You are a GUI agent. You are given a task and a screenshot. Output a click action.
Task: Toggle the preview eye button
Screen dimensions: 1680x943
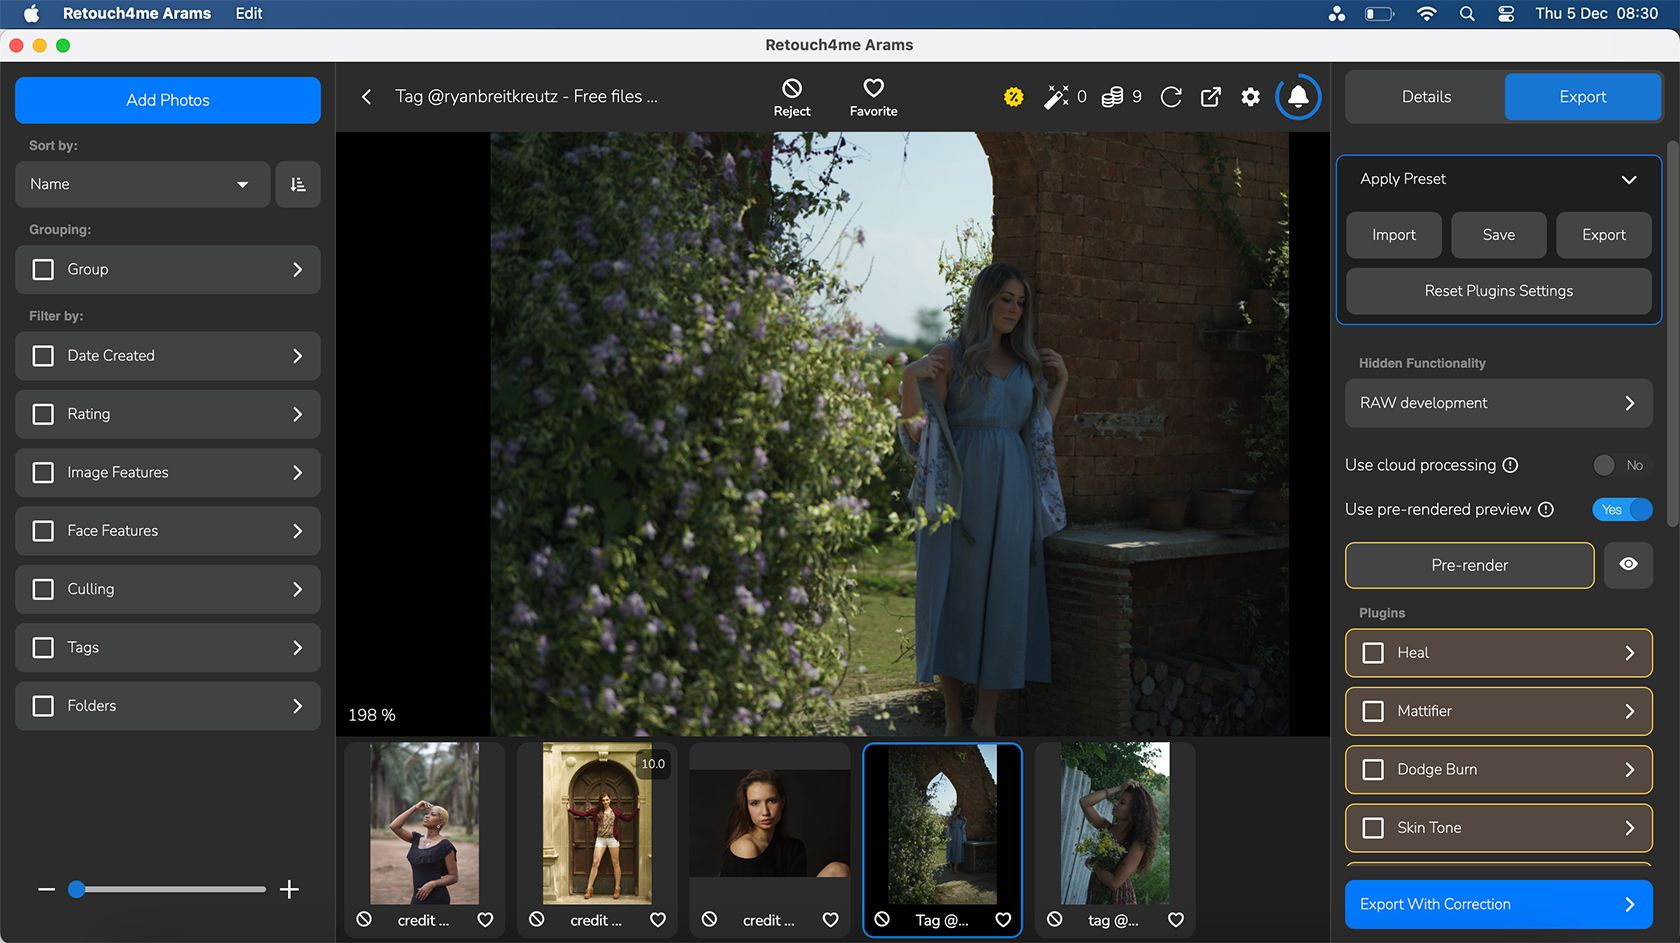point(1628,565)
